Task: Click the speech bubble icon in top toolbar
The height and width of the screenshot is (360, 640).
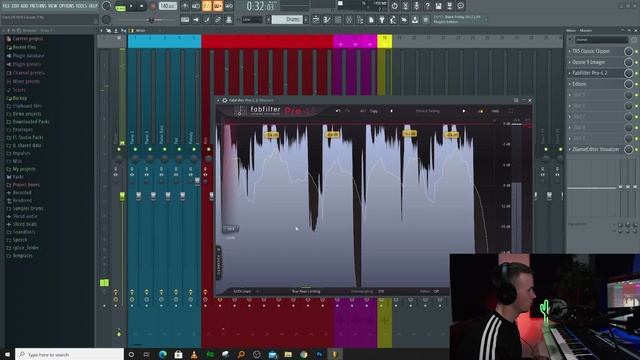Action: (x=460, y=6)
